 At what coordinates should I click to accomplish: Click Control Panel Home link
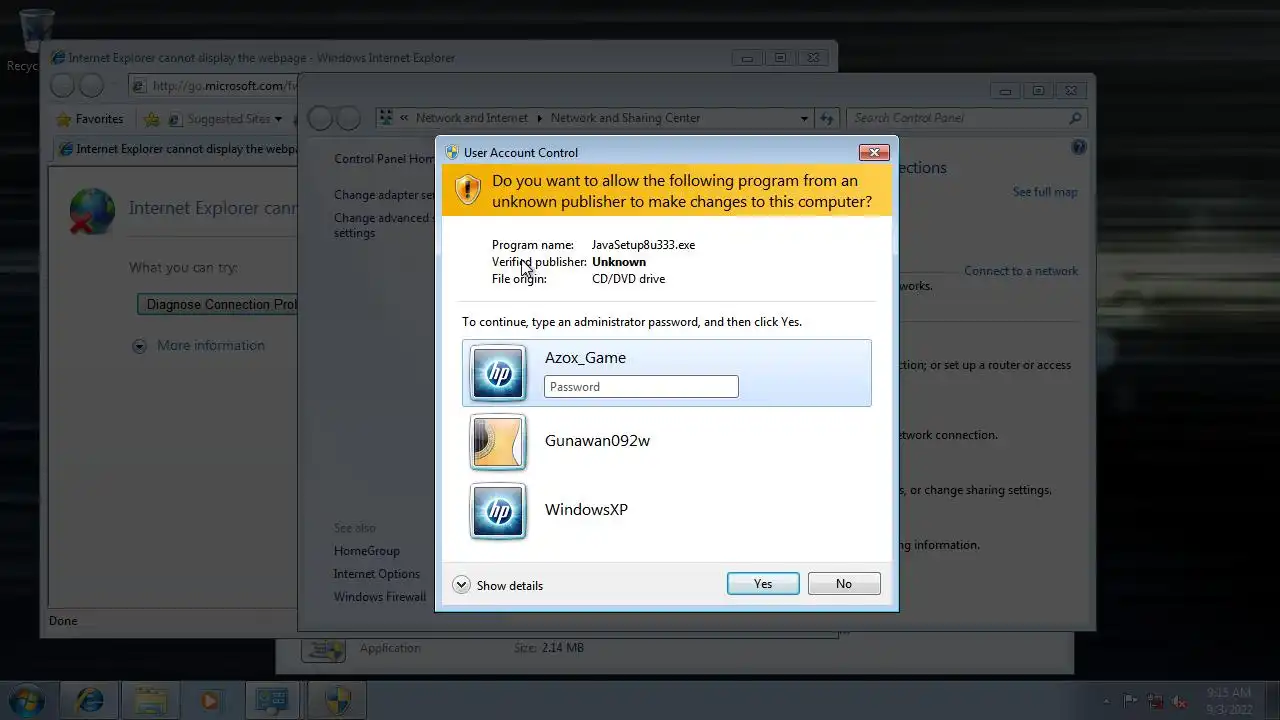point(384,159)
